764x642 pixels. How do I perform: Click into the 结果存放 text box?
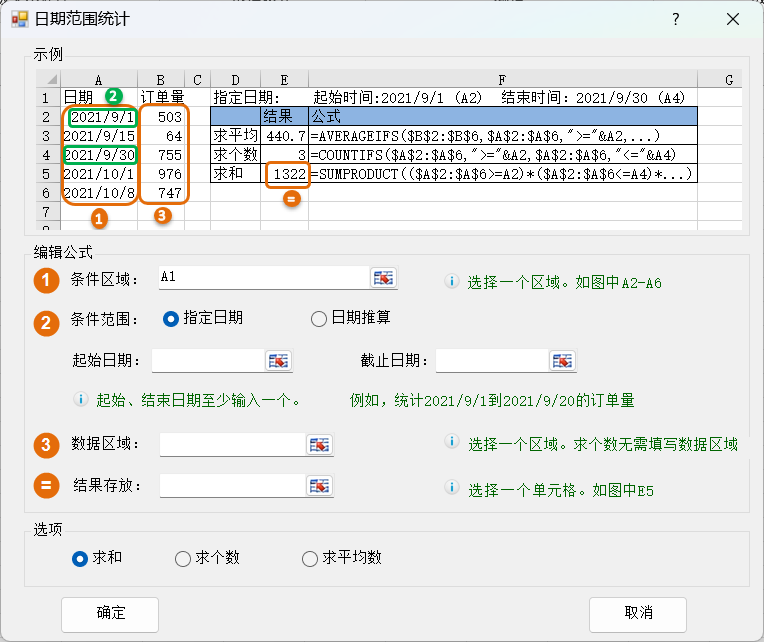[x=231, y=486]
